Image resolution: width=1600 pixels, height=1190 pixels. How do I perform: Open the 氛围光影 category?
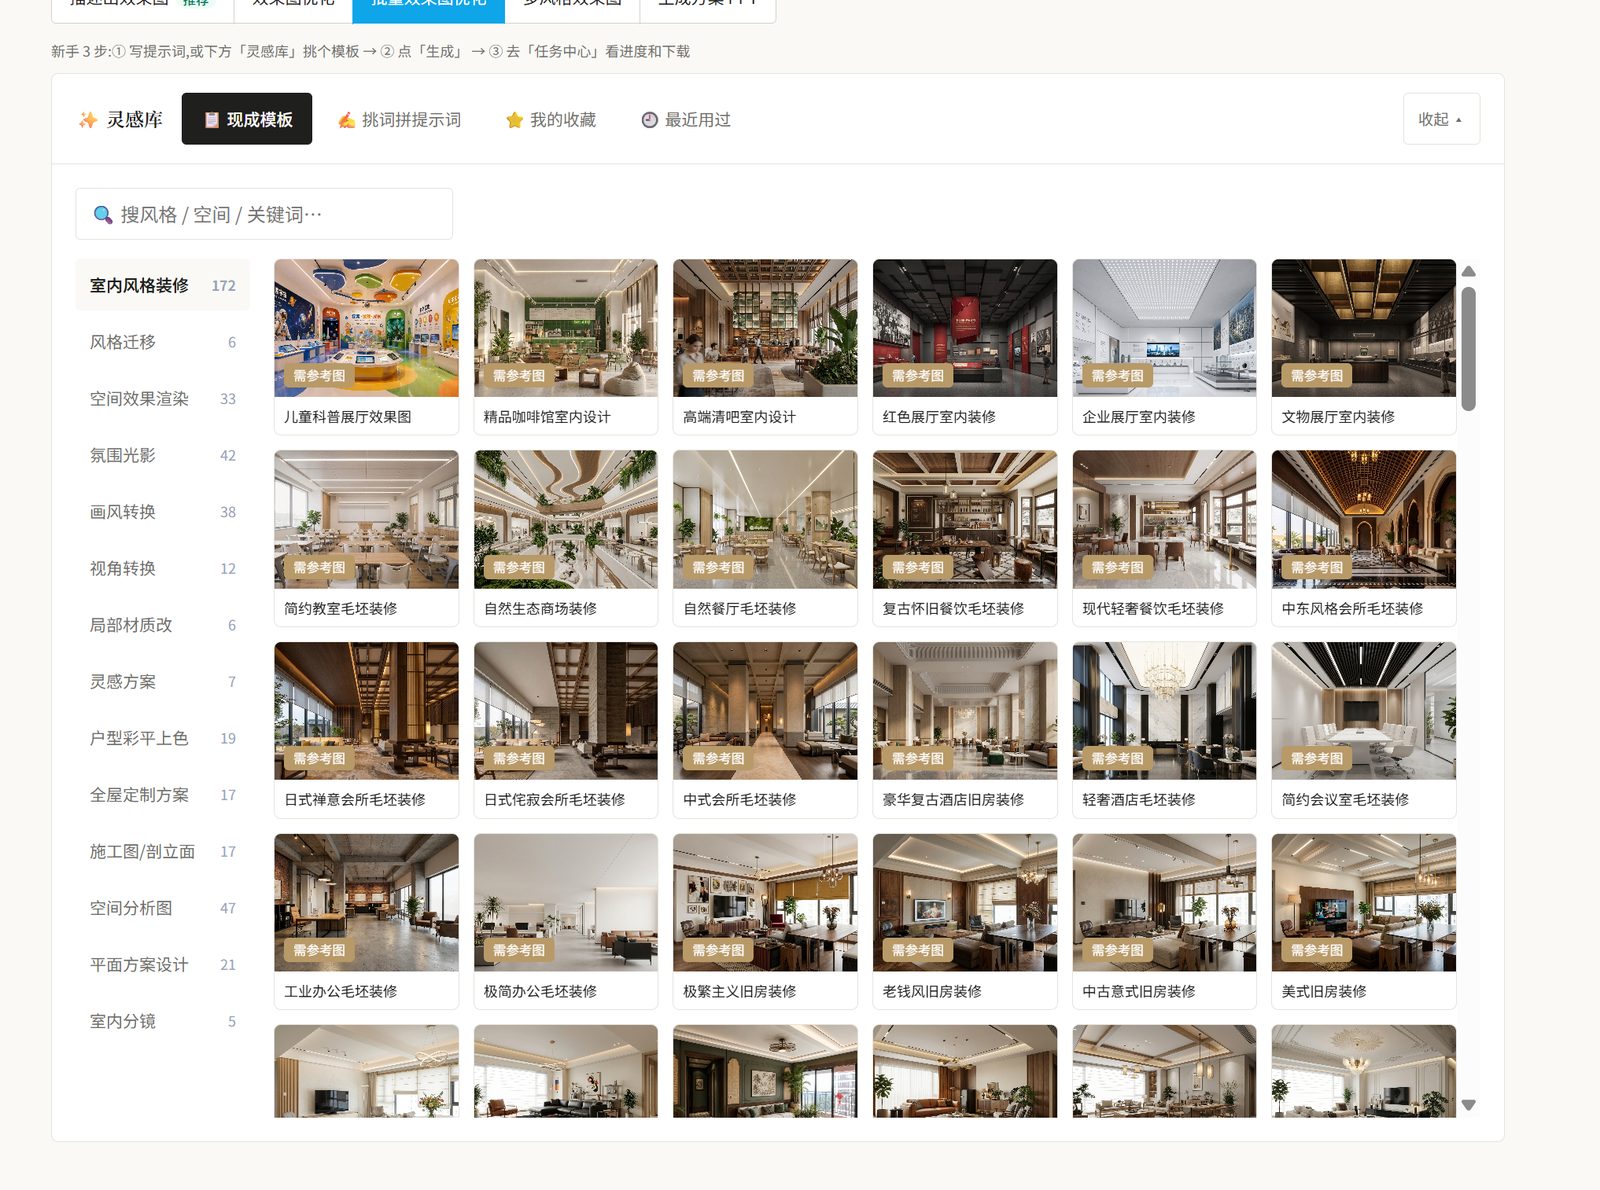[x=162, y=455]
